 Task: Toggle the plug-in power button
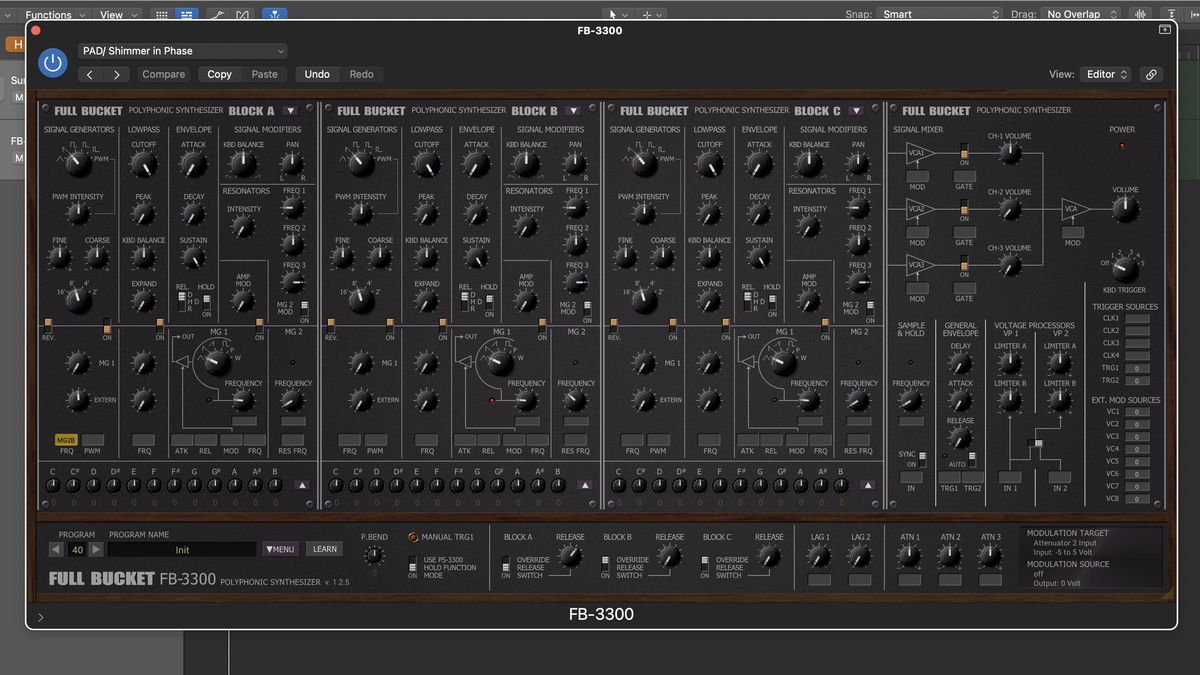click(x=53, y=63)
